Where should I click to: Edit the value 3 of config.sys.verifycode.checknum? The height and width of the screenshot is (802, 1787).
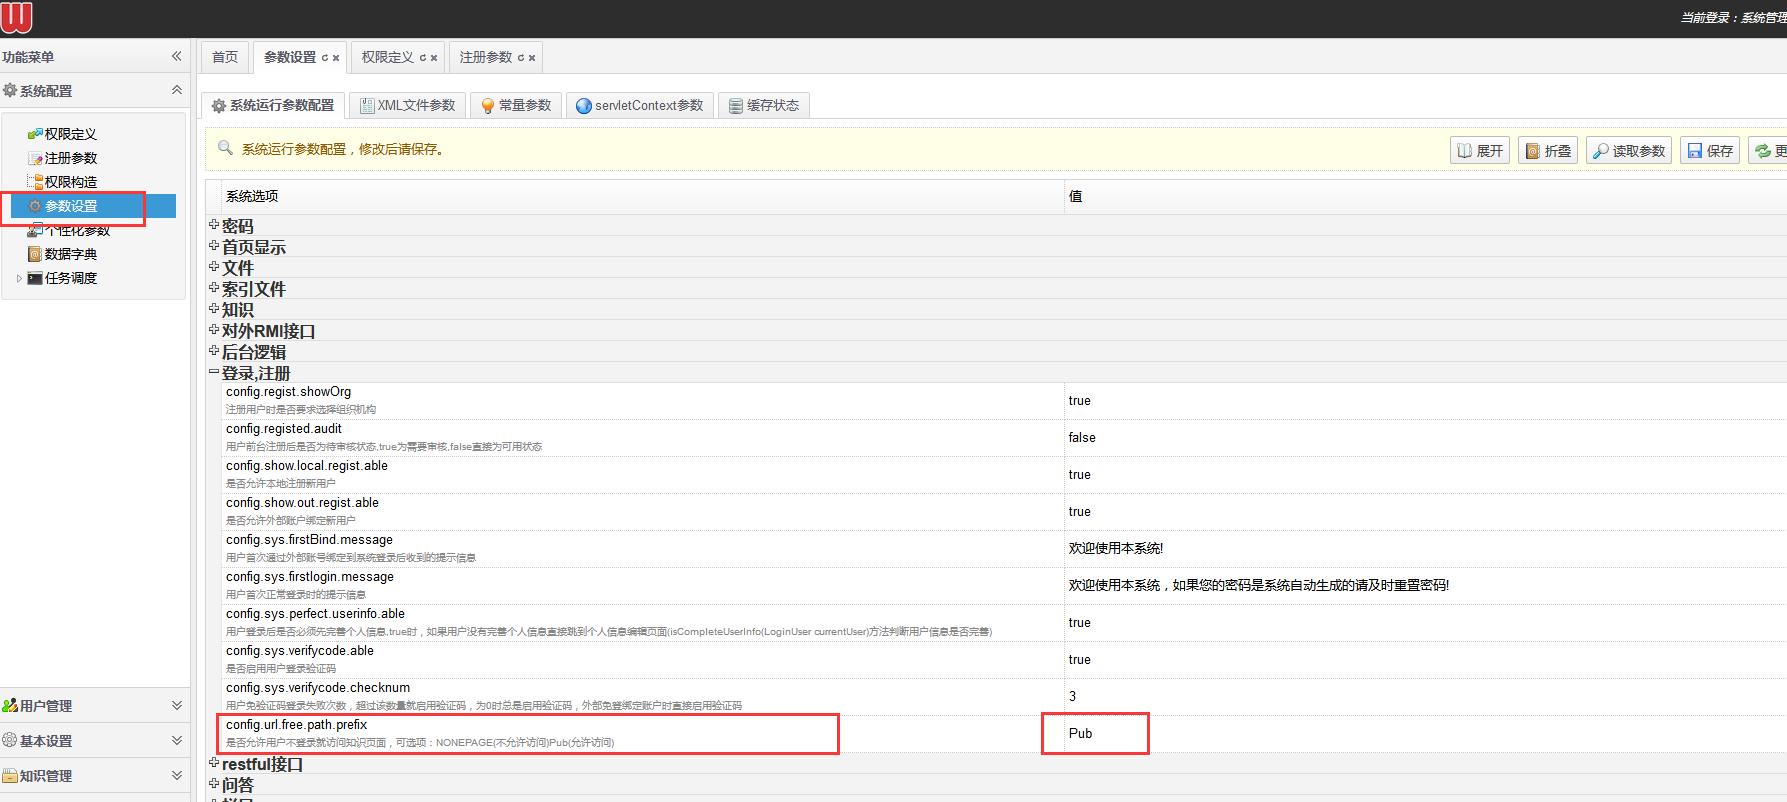(1073, 696)
